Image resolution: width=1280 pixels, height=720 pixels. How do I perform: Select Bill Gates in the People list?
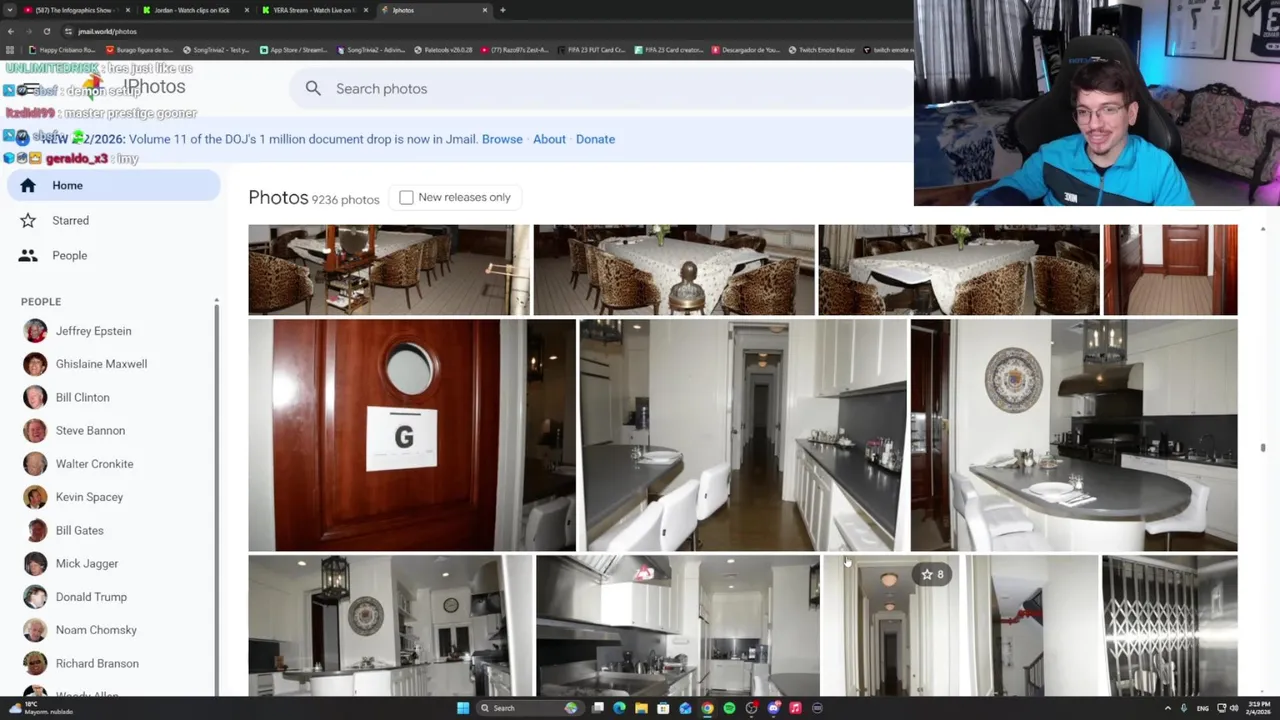(x=79, y=530)
